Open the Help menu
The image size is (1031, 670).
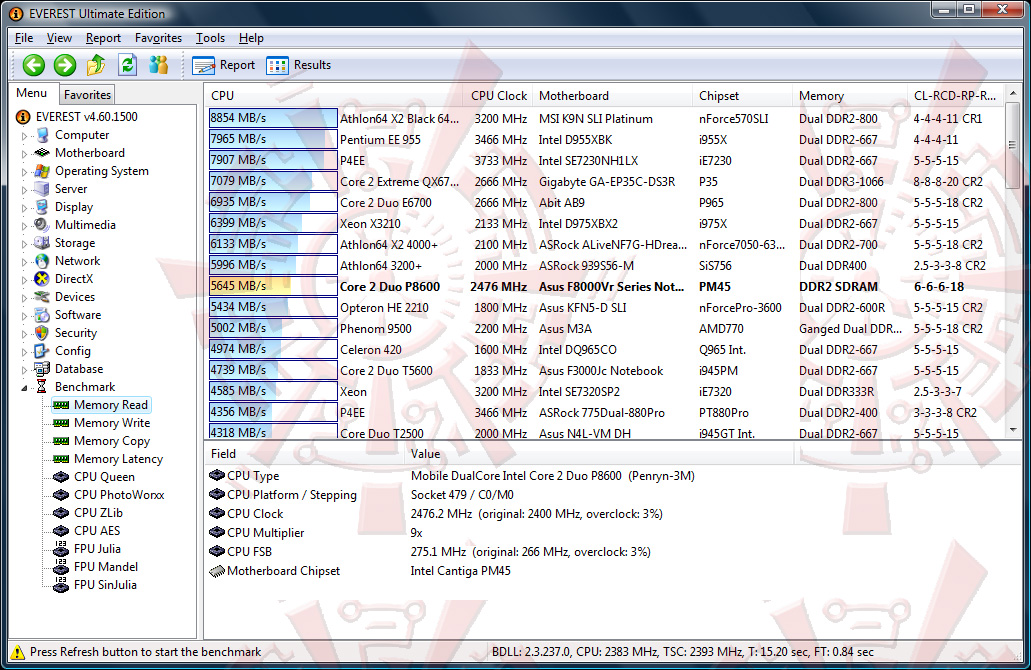[251, 38]
